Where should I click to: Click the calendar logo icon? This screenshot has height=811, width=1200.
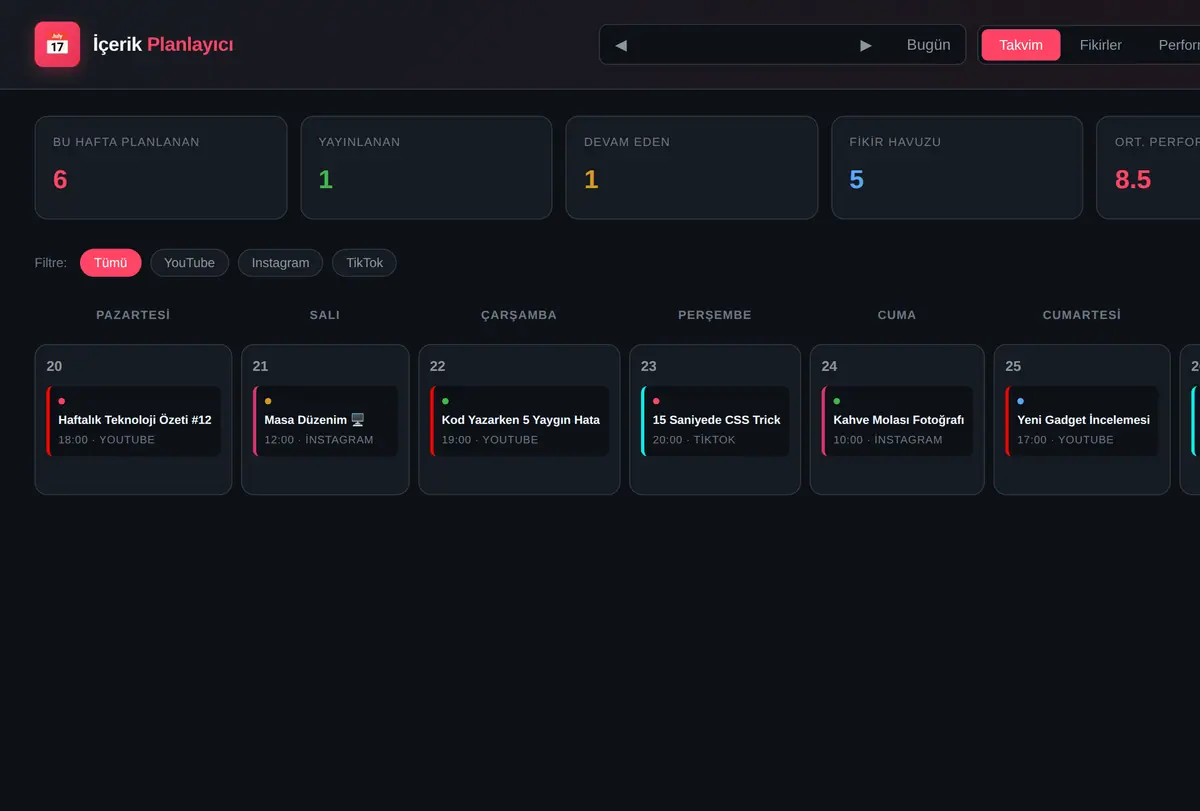[57, 44]
